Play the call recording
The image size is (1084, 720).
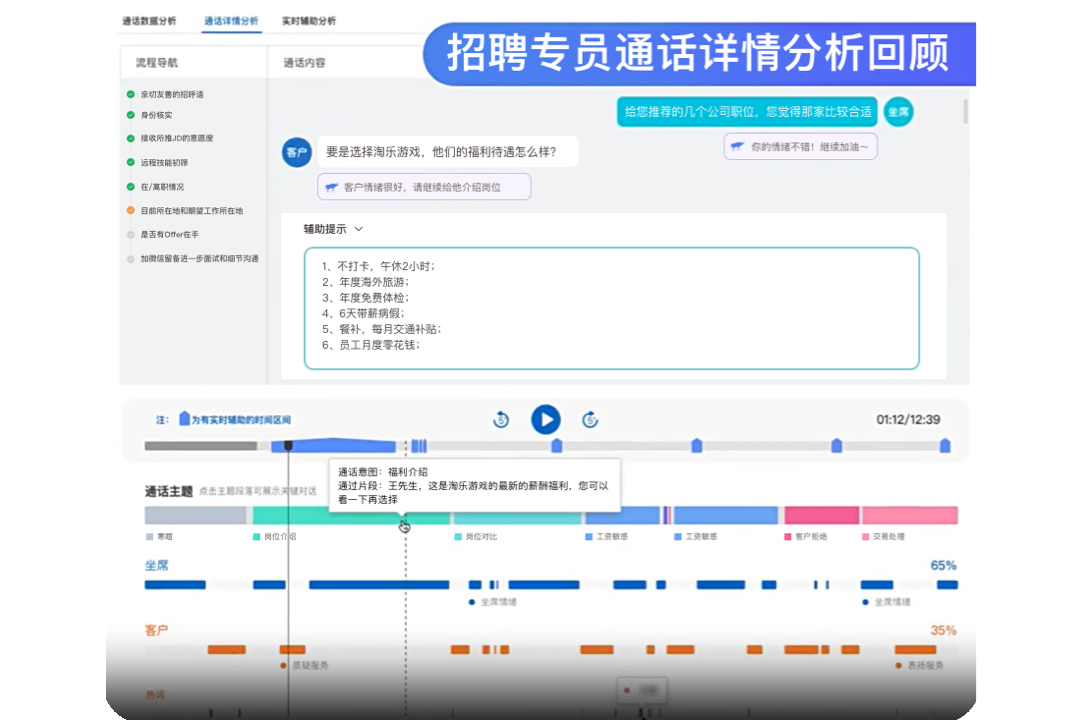pyautogui.click(x=545, y=420)
